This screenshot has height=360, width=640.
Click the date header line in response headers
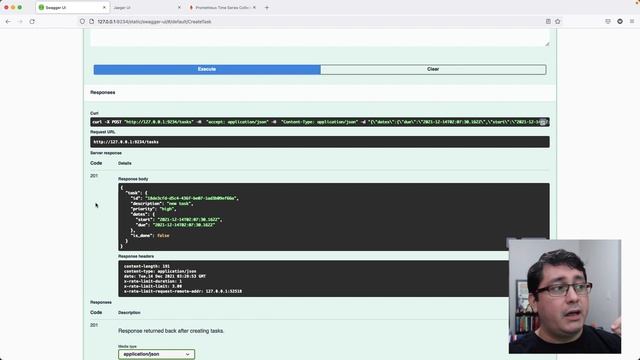coord(164,276)
